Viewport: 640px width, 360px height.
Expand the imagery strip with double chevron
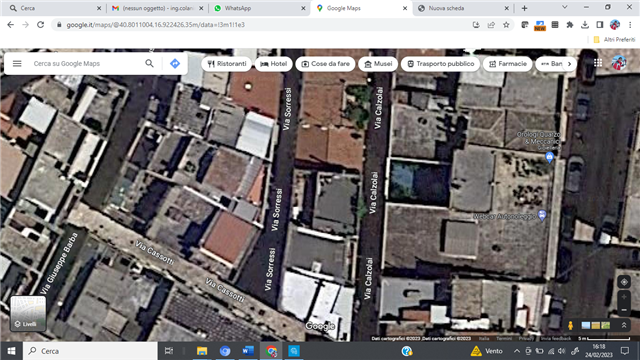tap(624, 325)
